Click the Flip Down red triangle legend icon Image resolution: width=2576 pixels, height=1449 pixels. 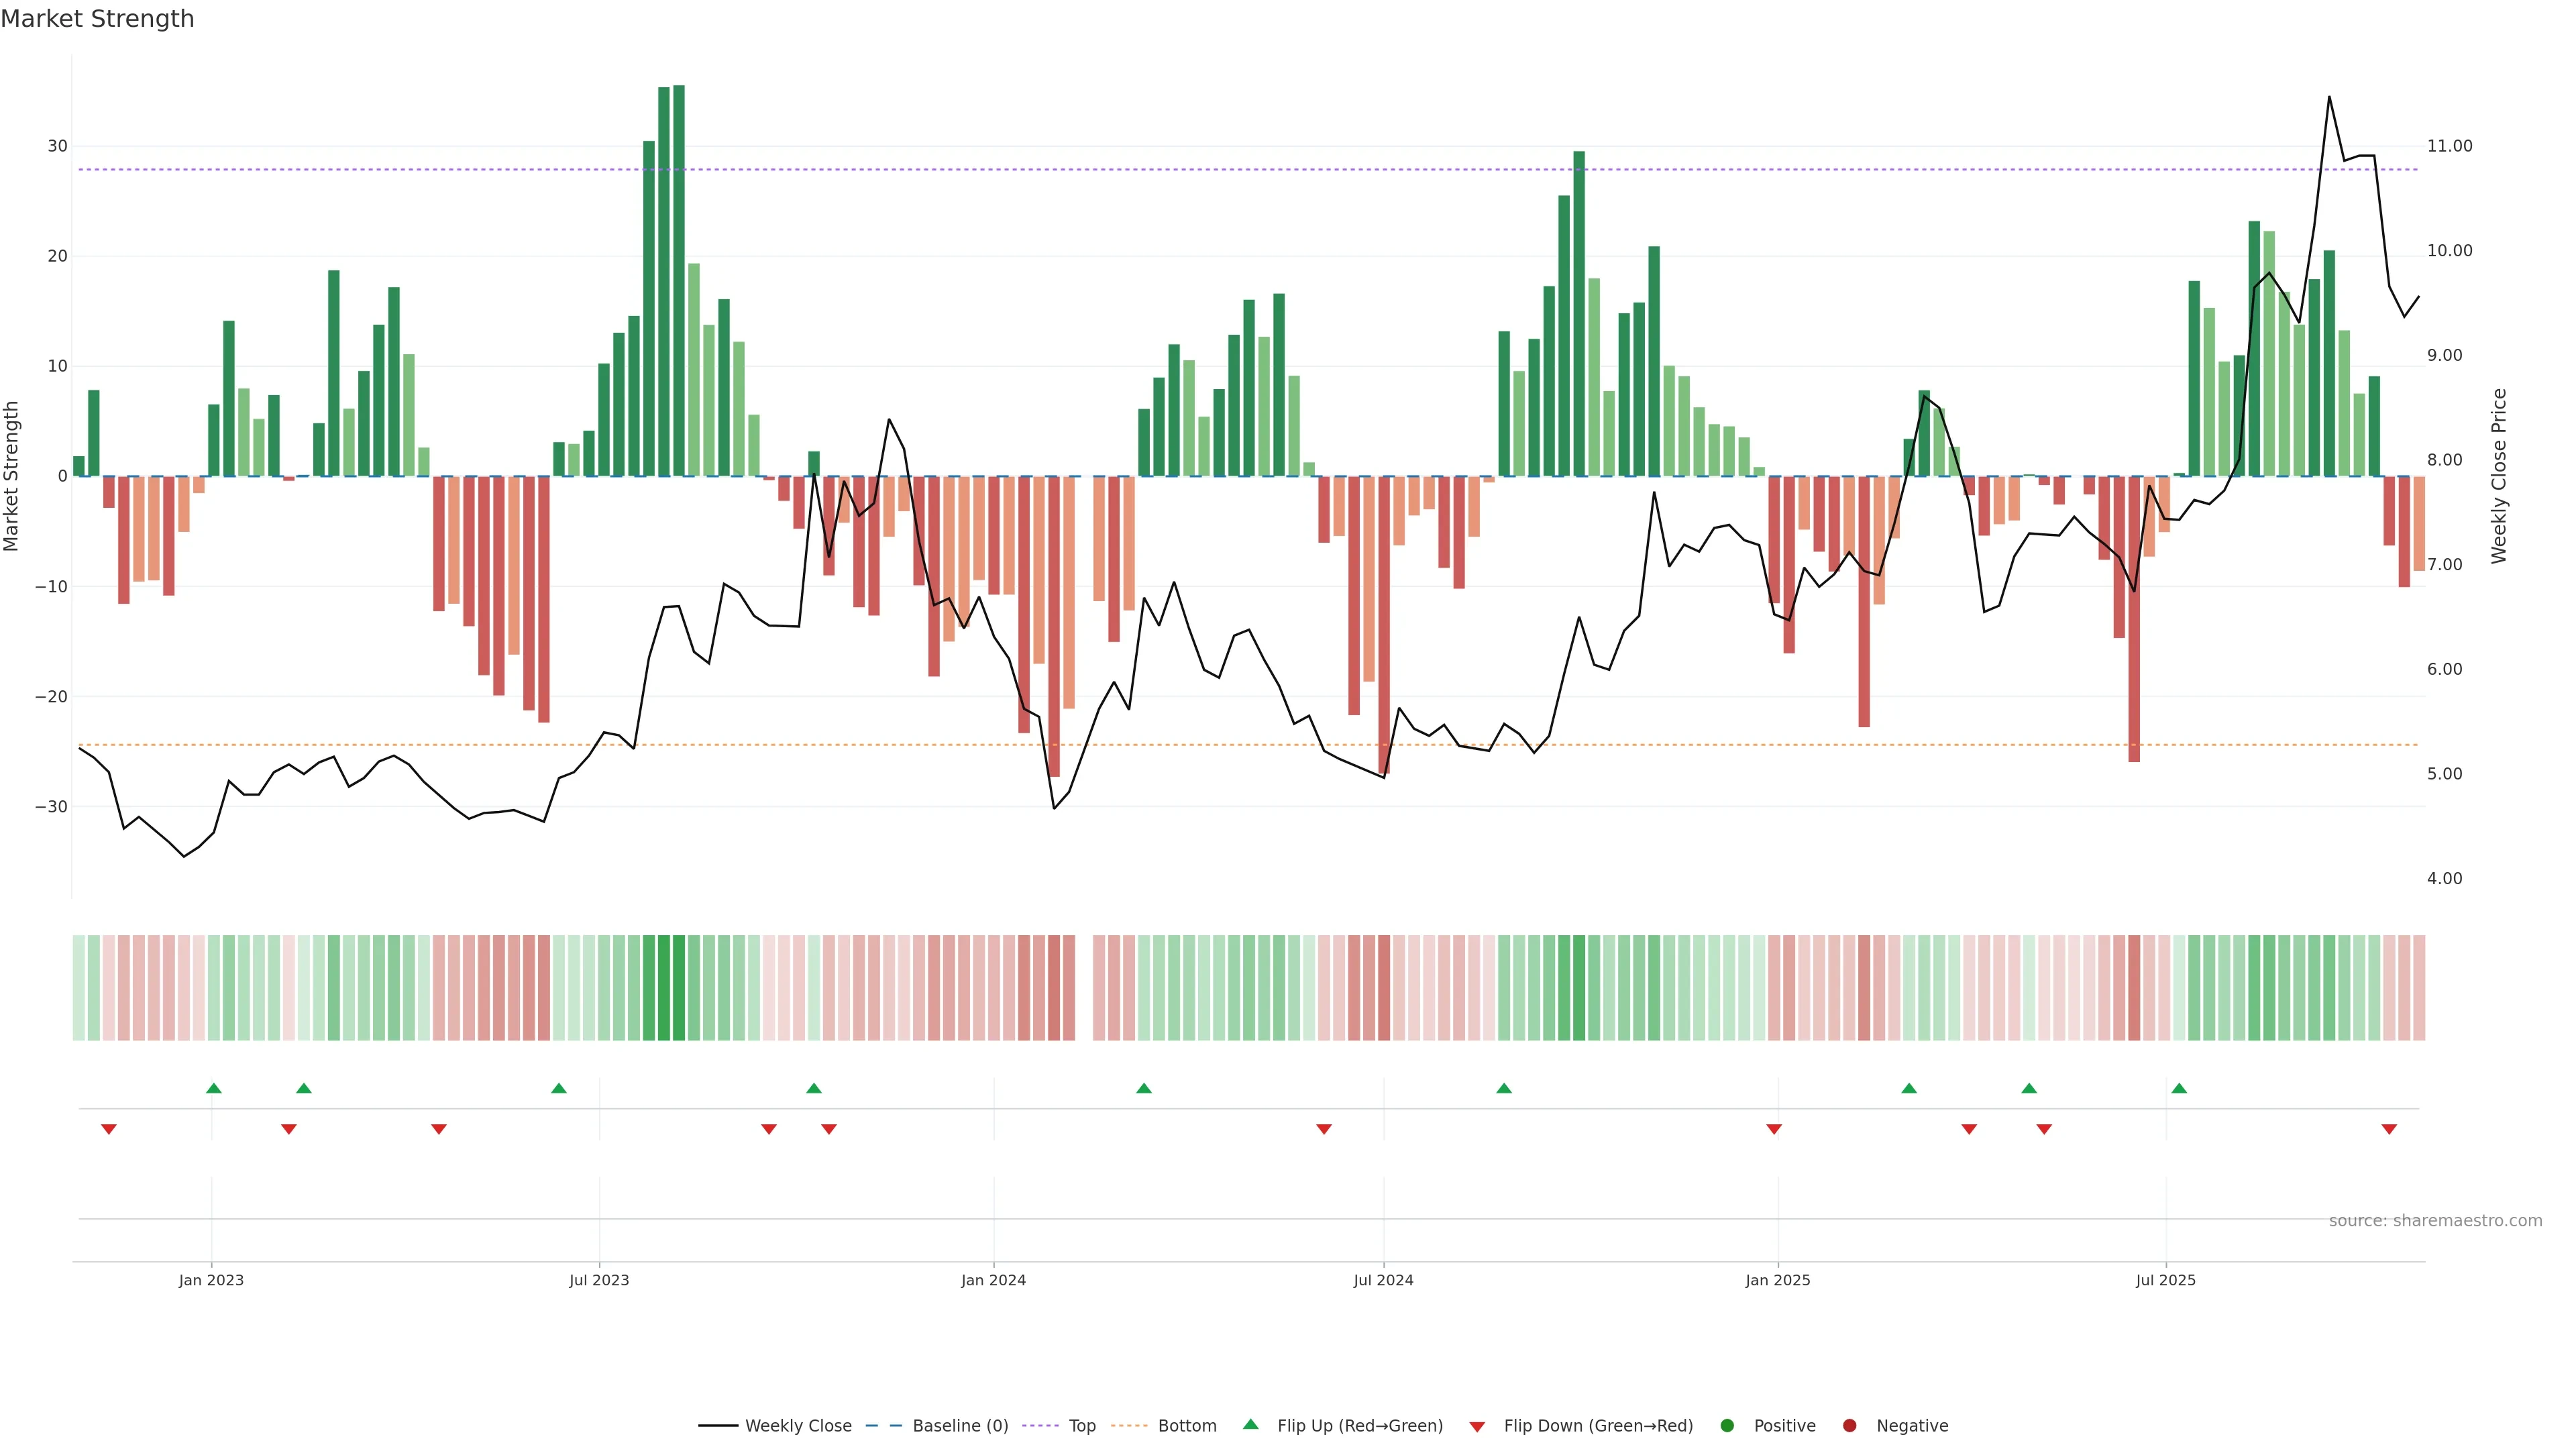point(1477,1426)
